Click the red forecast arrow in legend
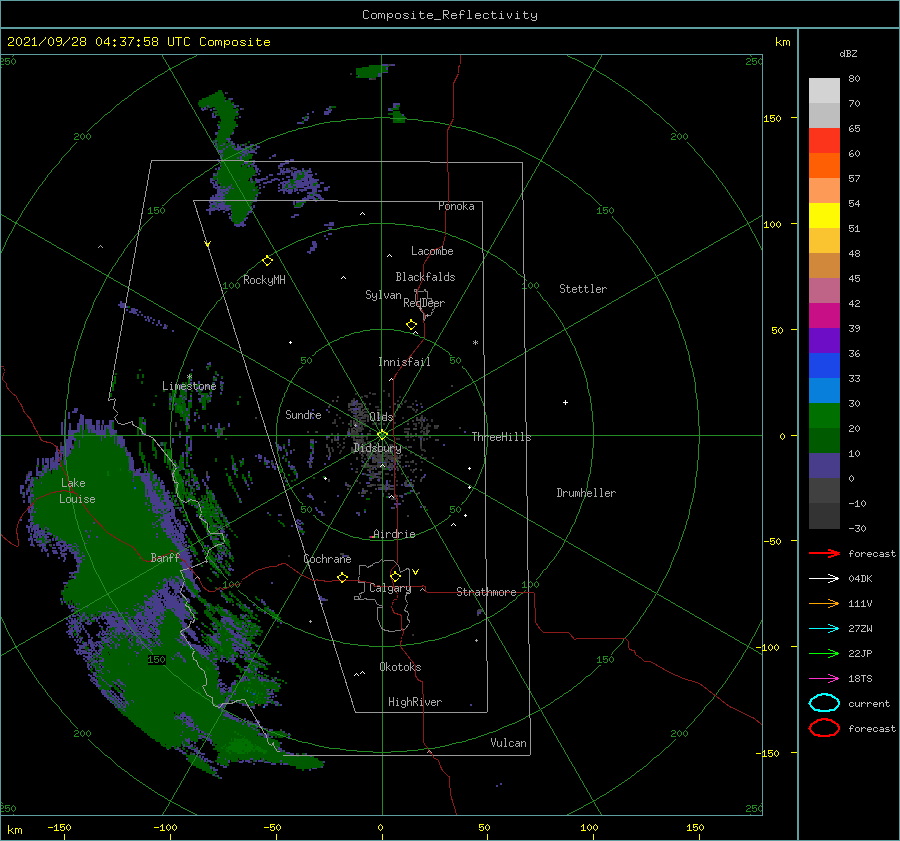 pyautogui.click(x=824, y=553)
